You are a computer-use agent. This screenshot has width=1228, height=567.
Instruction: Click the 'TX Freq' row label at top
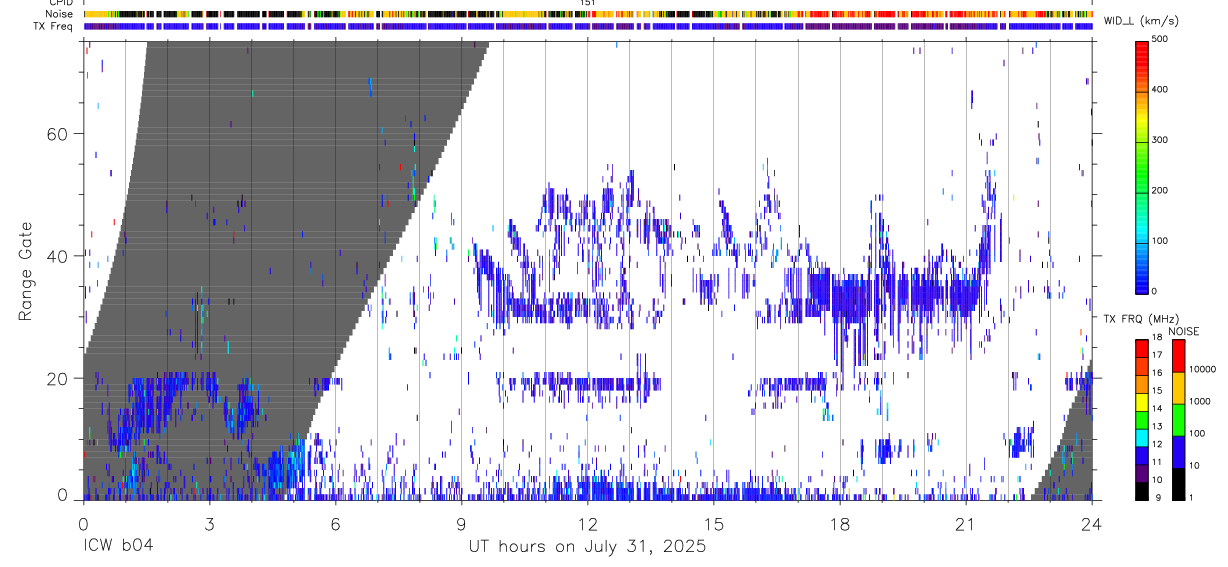(54, 26)
